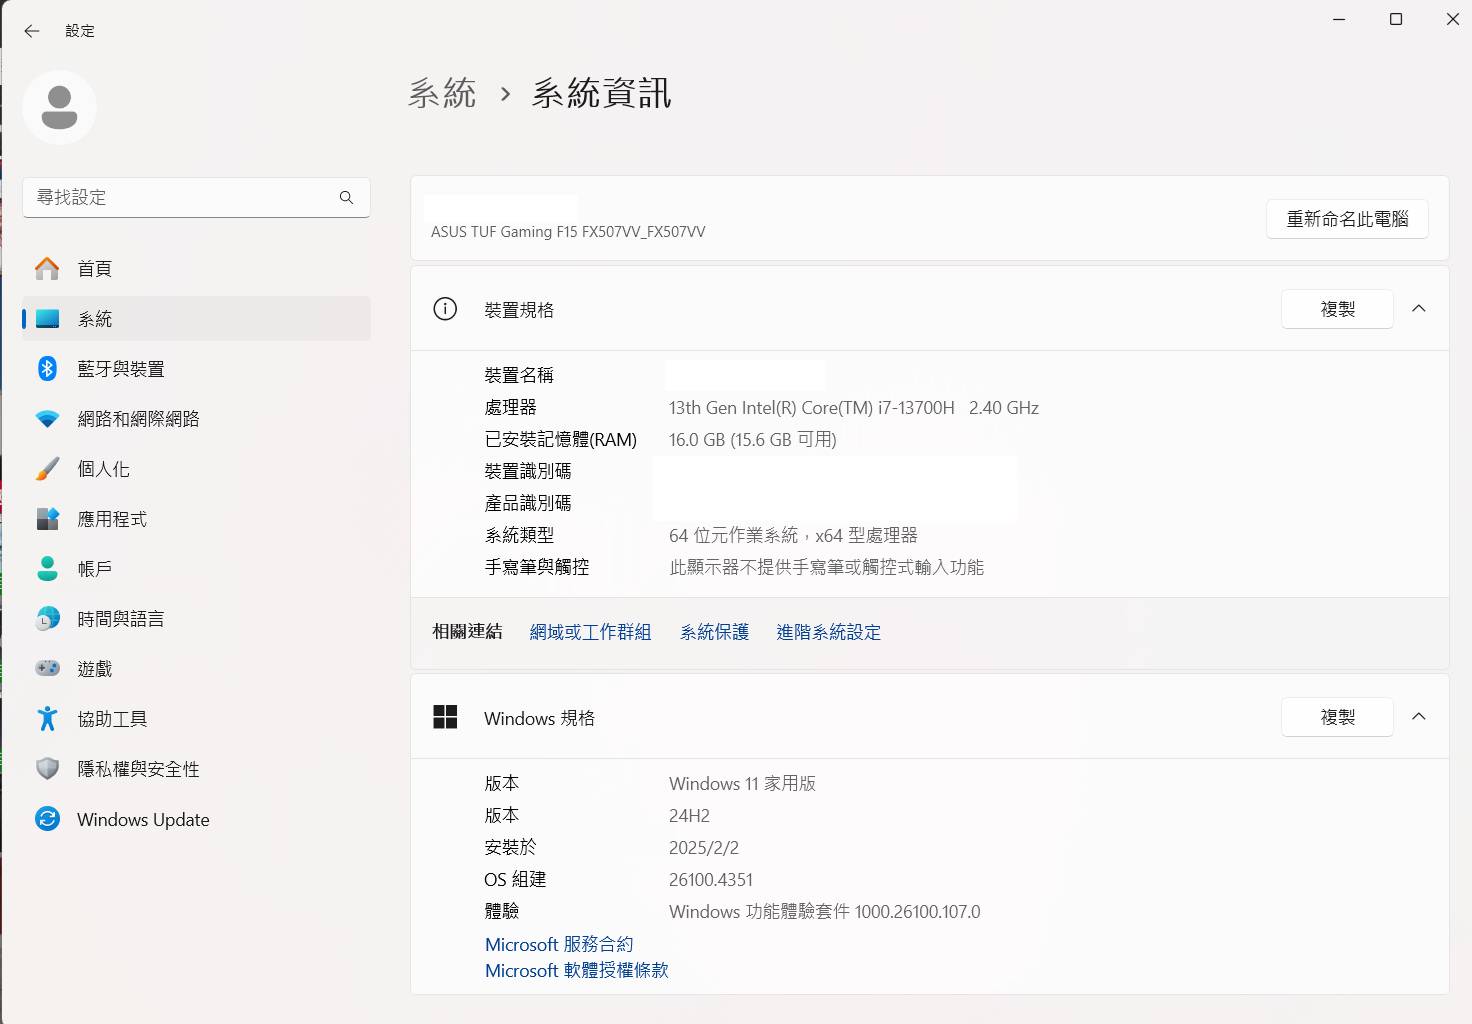Copy device specs with 複製 button
The width and height of the screenshot is (1472, 1024).
(1337, 309)
